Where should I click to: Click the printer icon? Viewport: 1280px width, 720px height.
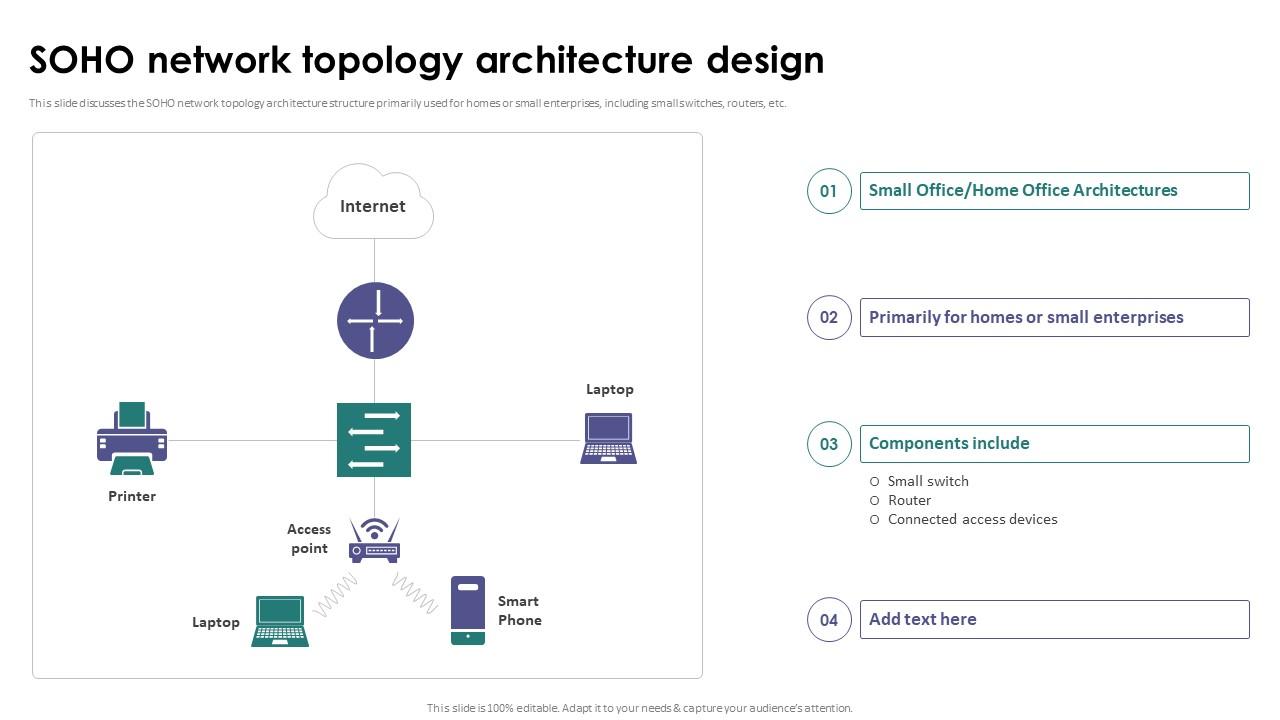[132, 439]
